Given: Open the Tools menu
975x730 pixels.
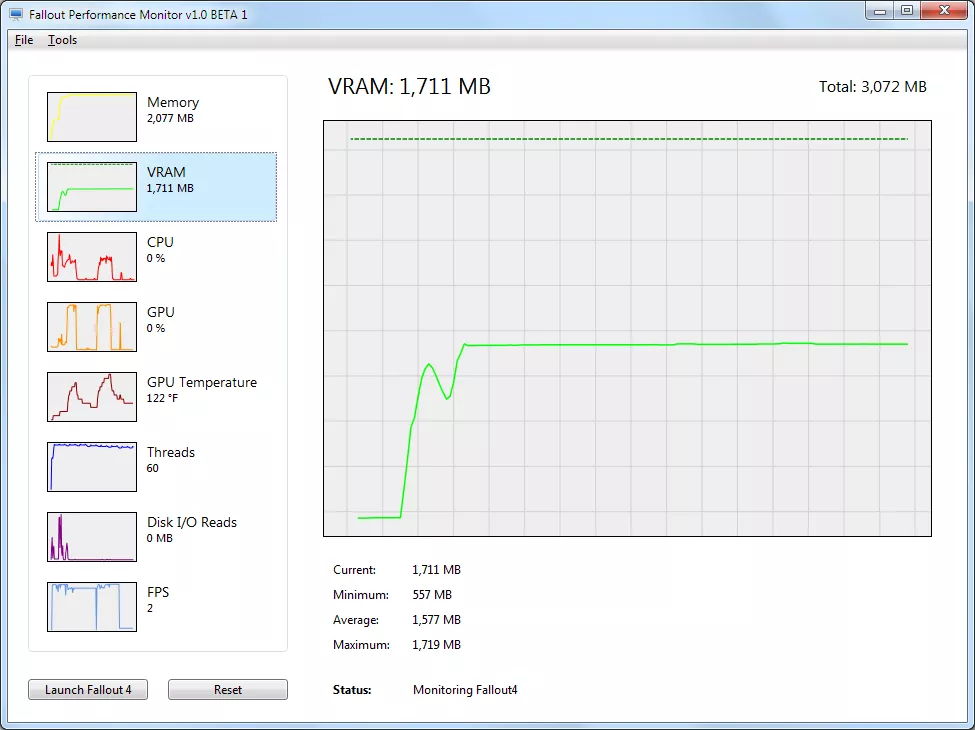Looking at the screenshot, I should (62, 40).
